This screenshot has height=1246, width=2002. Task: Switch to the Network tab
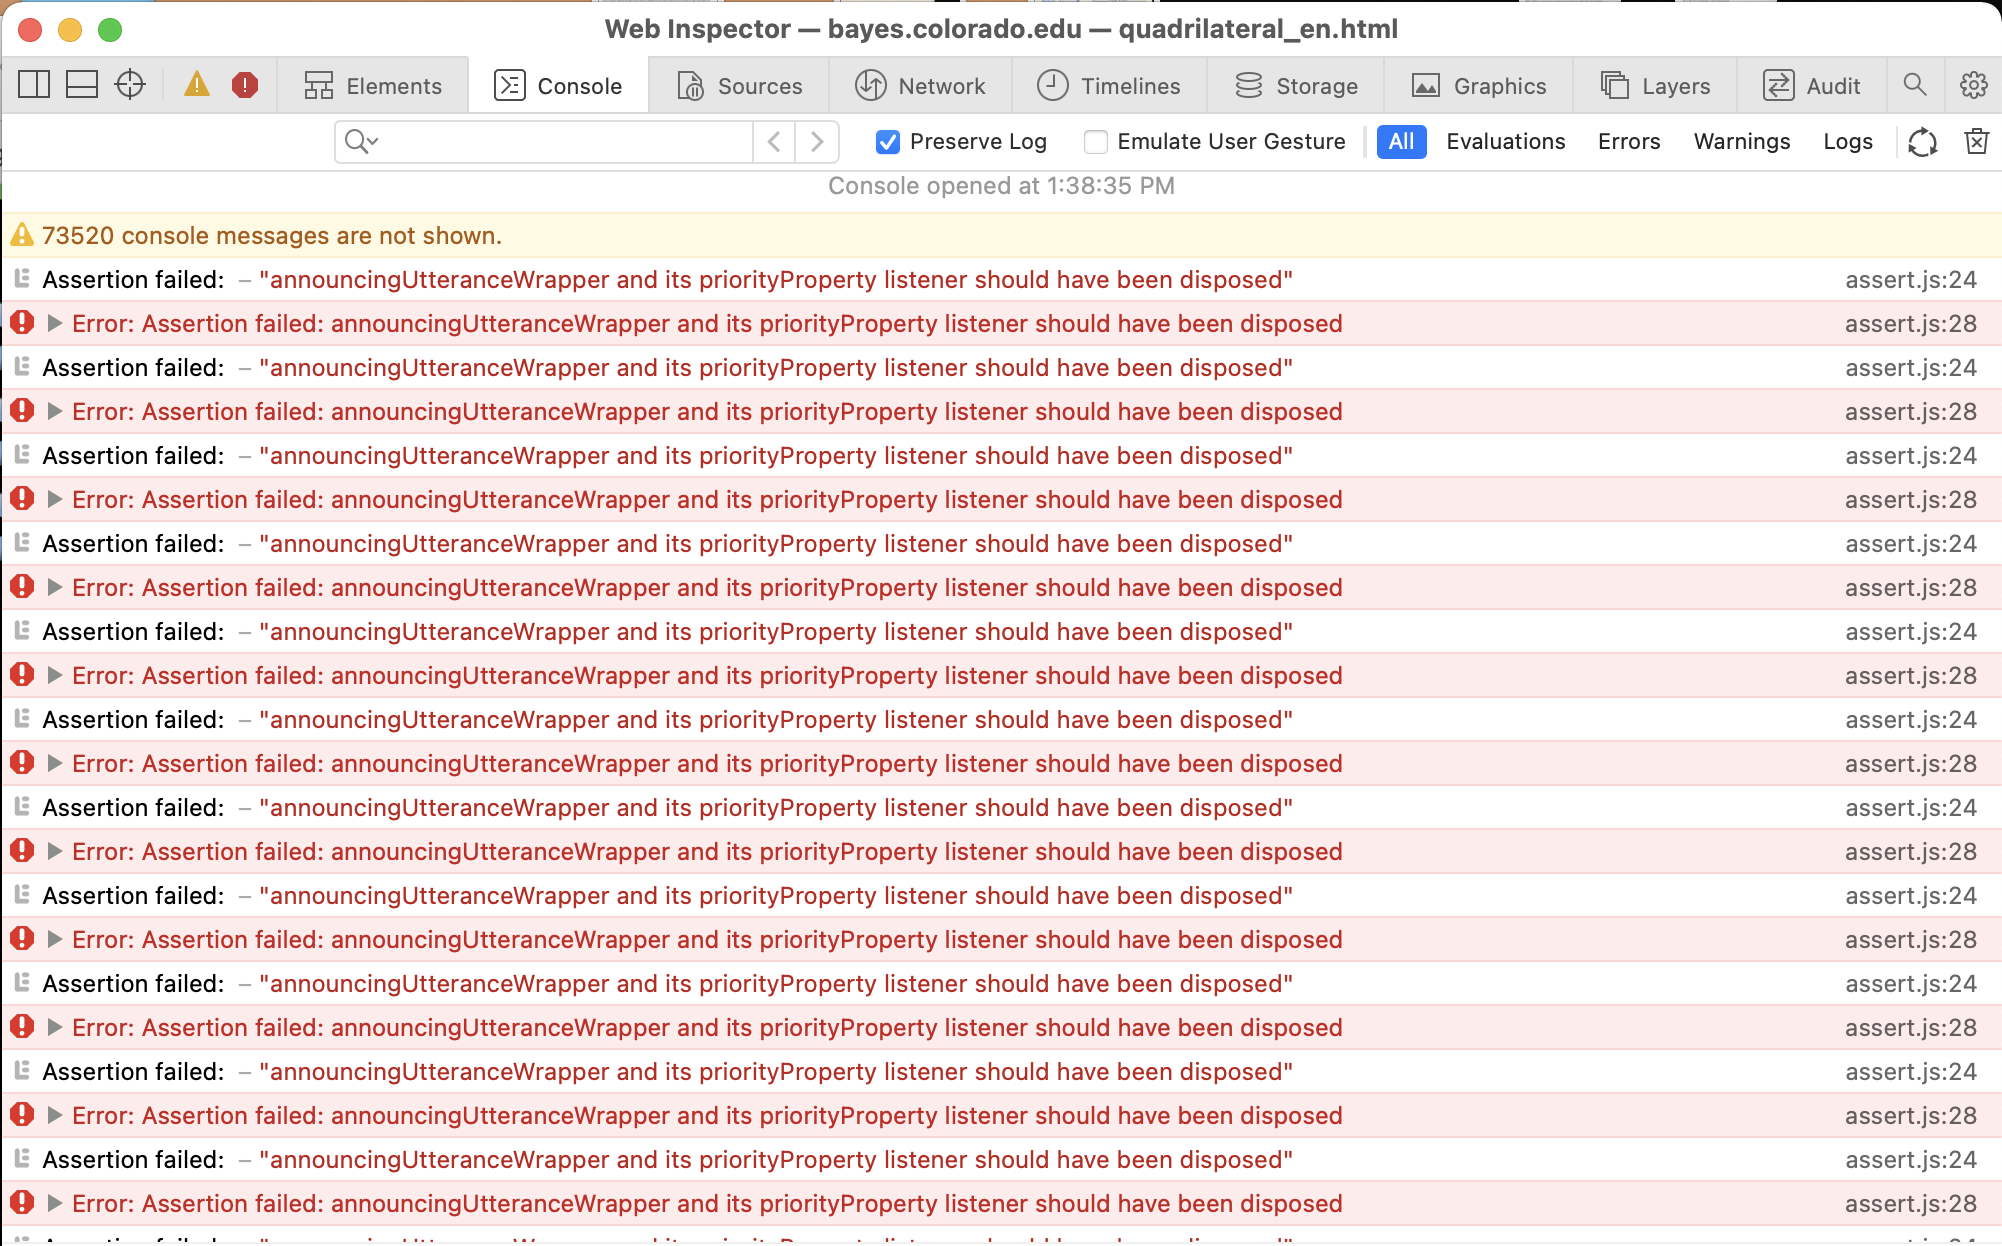pos(921,86)
